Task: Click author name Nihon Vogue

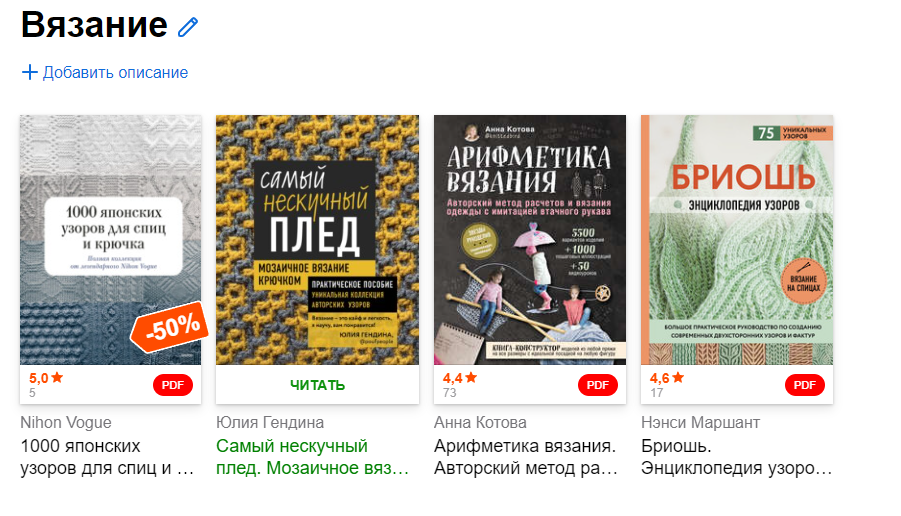Action: point(66,422)
